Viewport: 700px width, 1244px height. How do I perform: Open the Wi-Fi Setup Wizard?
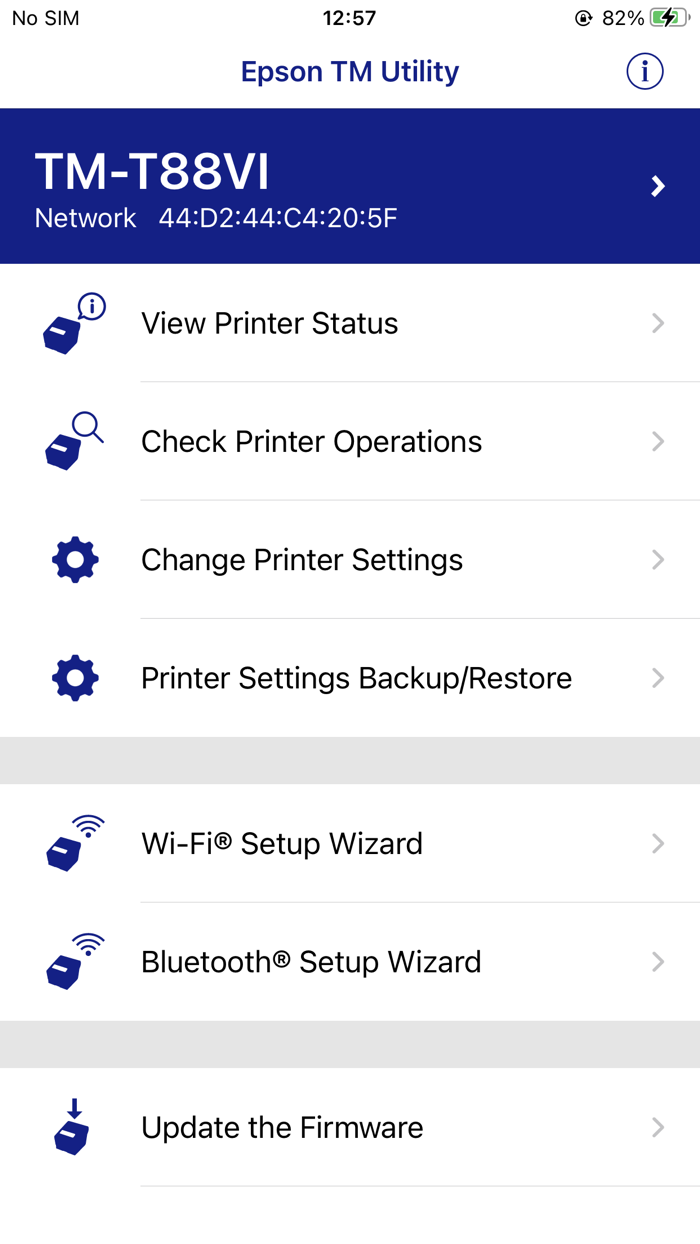(x=280, y=843)
